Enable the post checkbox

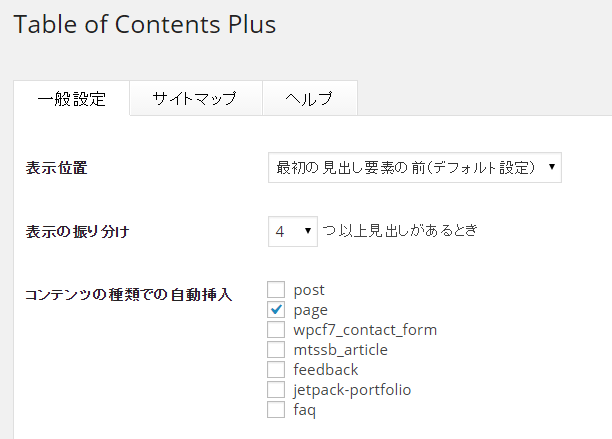277,290
